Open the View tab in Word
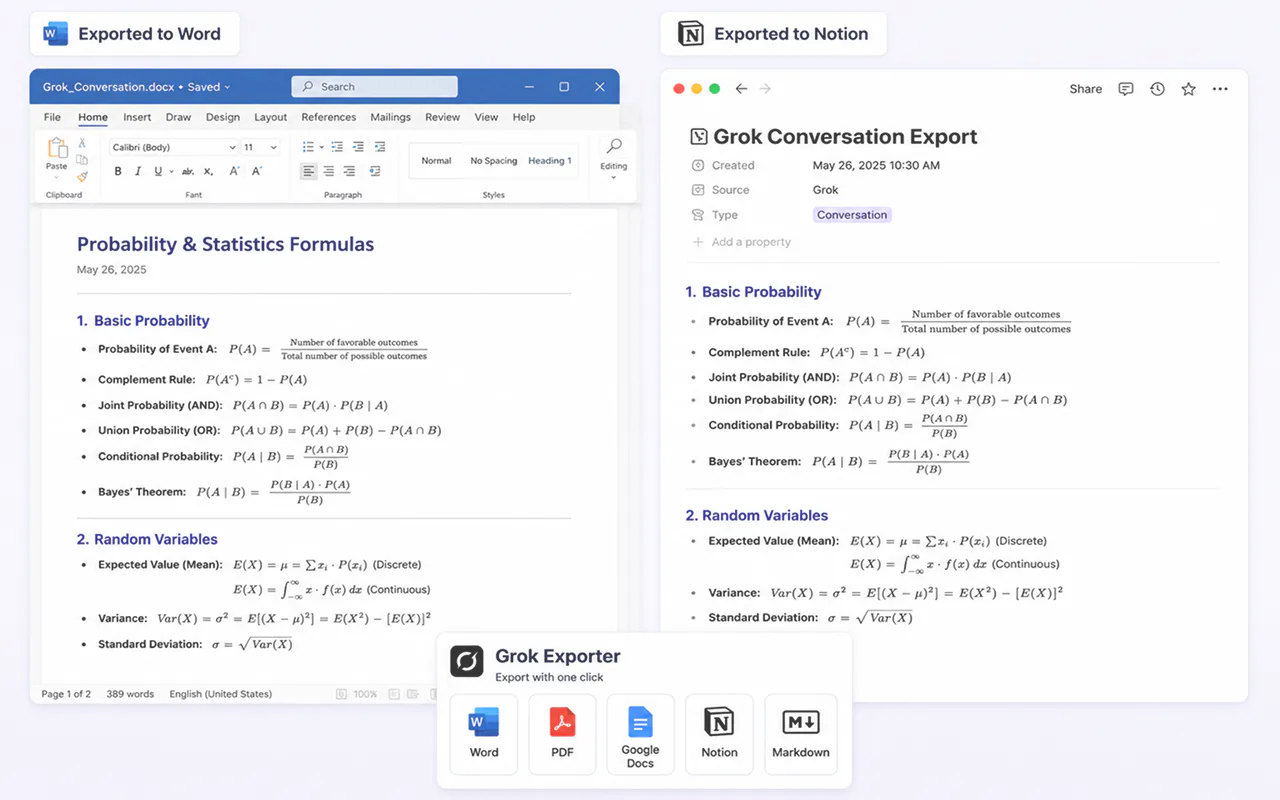Image resolution: width=1280 pixels, height=800 pixels. point(486,117)
